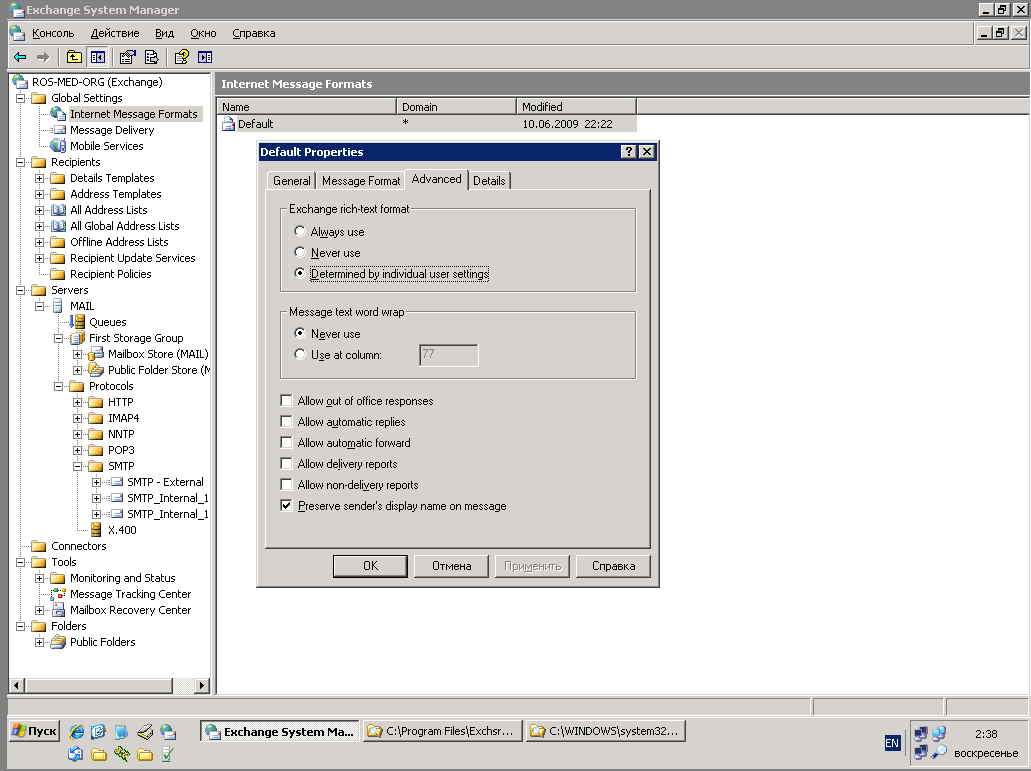Open the Пуск start button
The image size is (1031, 771).
(35, 731)
